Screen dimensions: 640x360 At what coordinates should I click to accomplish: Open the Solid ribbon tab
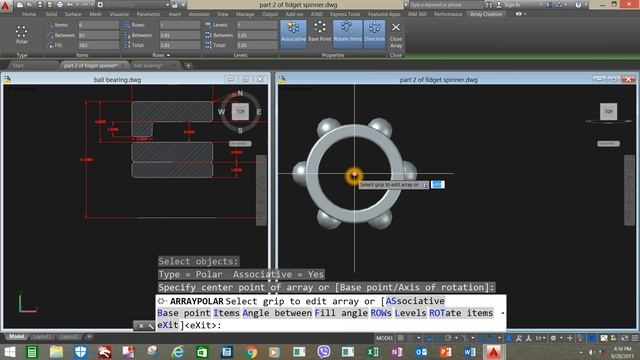[51, 14]
